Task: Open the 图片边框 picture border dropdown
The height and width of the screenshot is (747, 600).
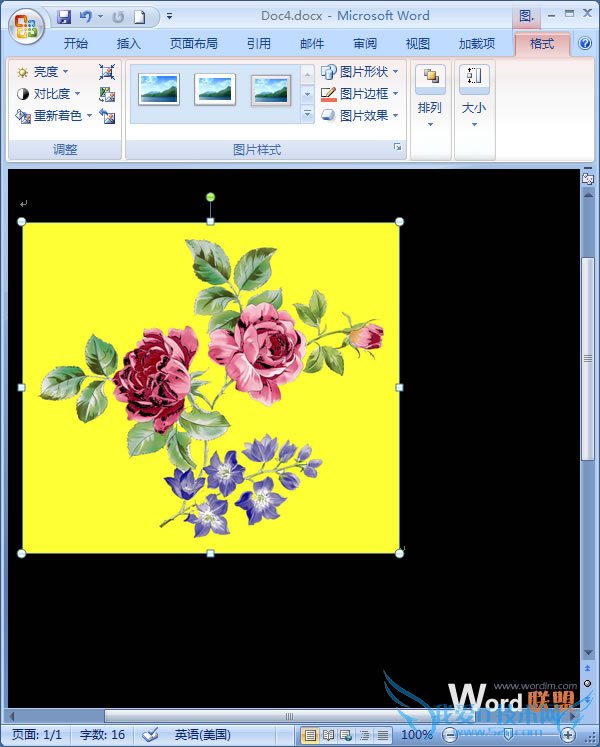Action: [360, 94]
